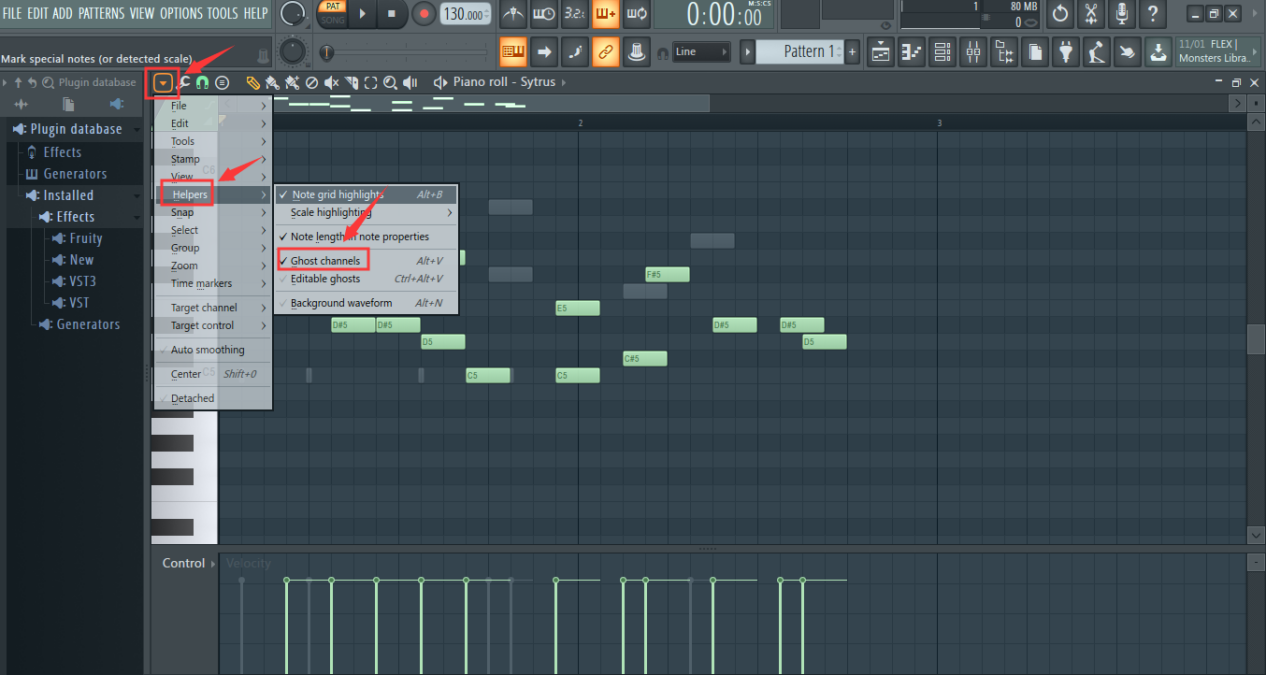Click the add pattern plus button
The height and width of the screenshot is (675, 1266).
pos(852,52)
